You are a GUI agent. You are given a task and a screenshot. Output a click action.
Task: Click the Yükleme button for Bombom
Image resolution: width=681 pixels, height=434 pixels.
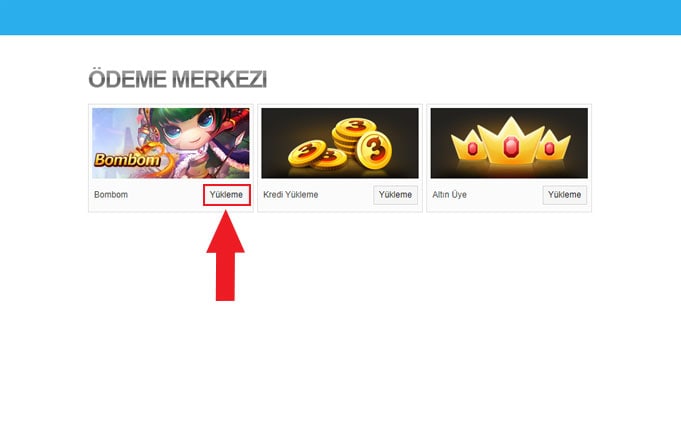[227, 195]
